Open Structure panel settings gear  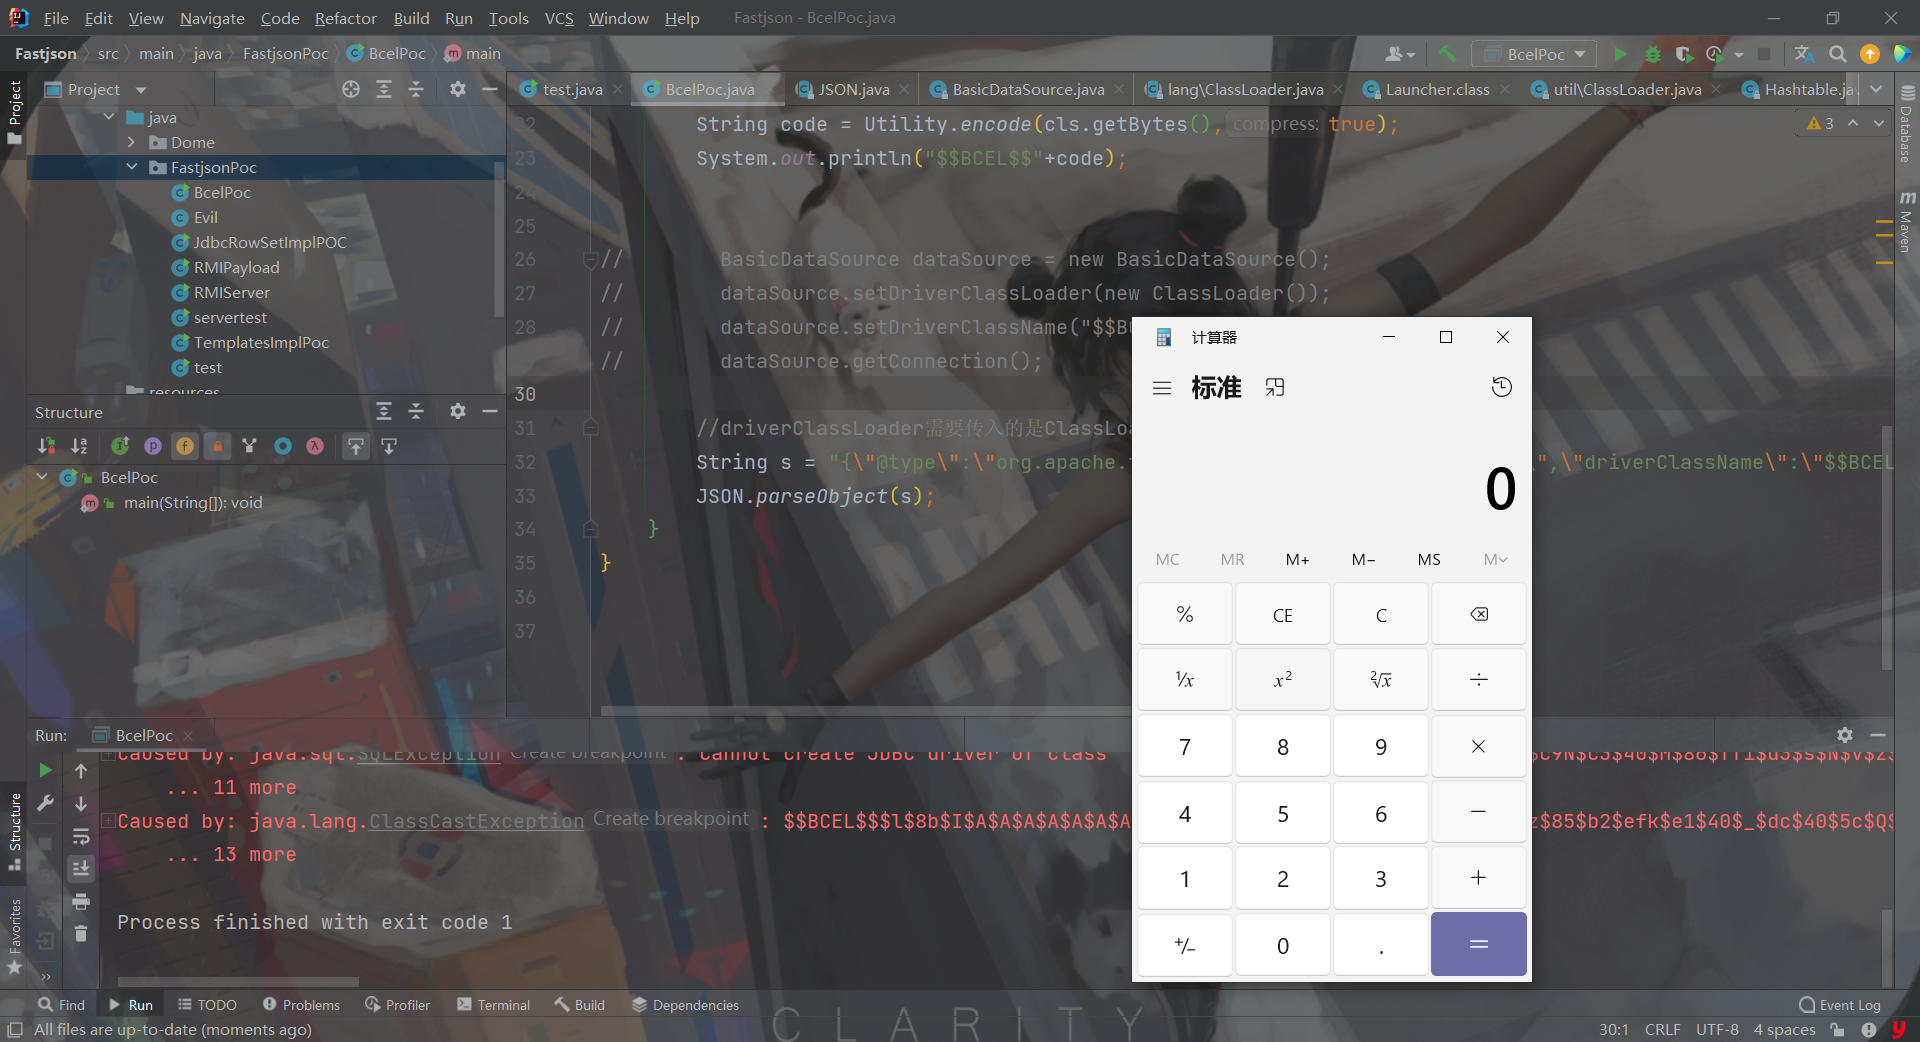point(458,411)
